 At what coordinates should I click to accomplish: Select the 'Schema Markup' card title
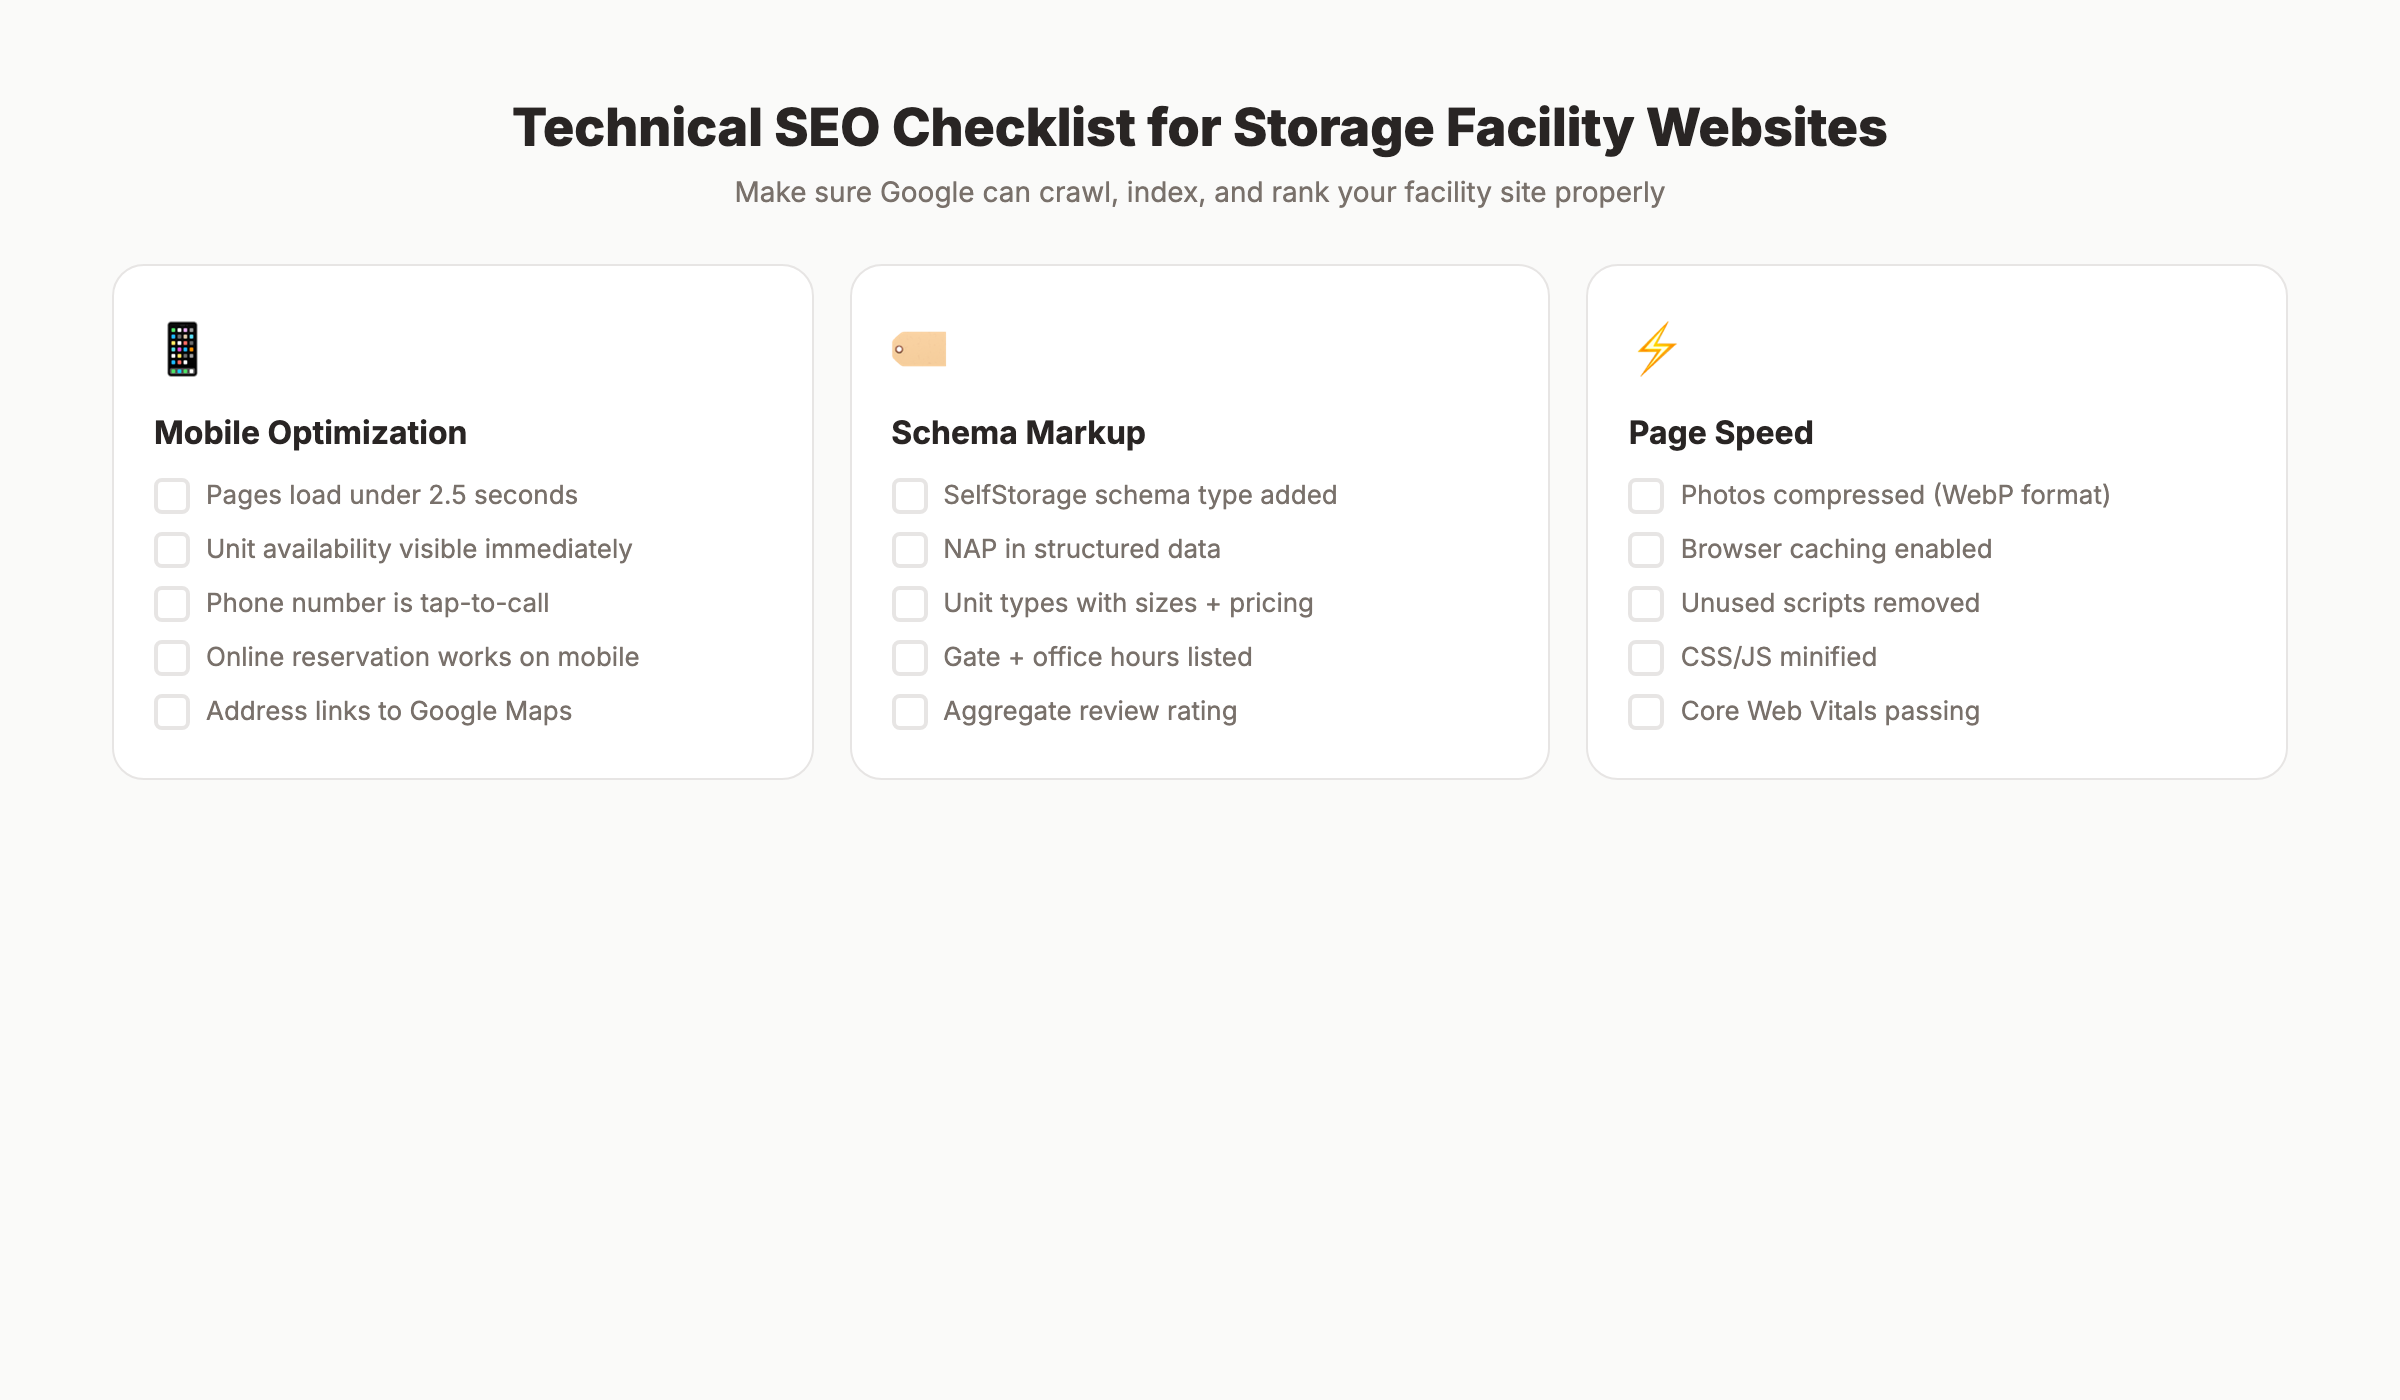coord(1018,433)
